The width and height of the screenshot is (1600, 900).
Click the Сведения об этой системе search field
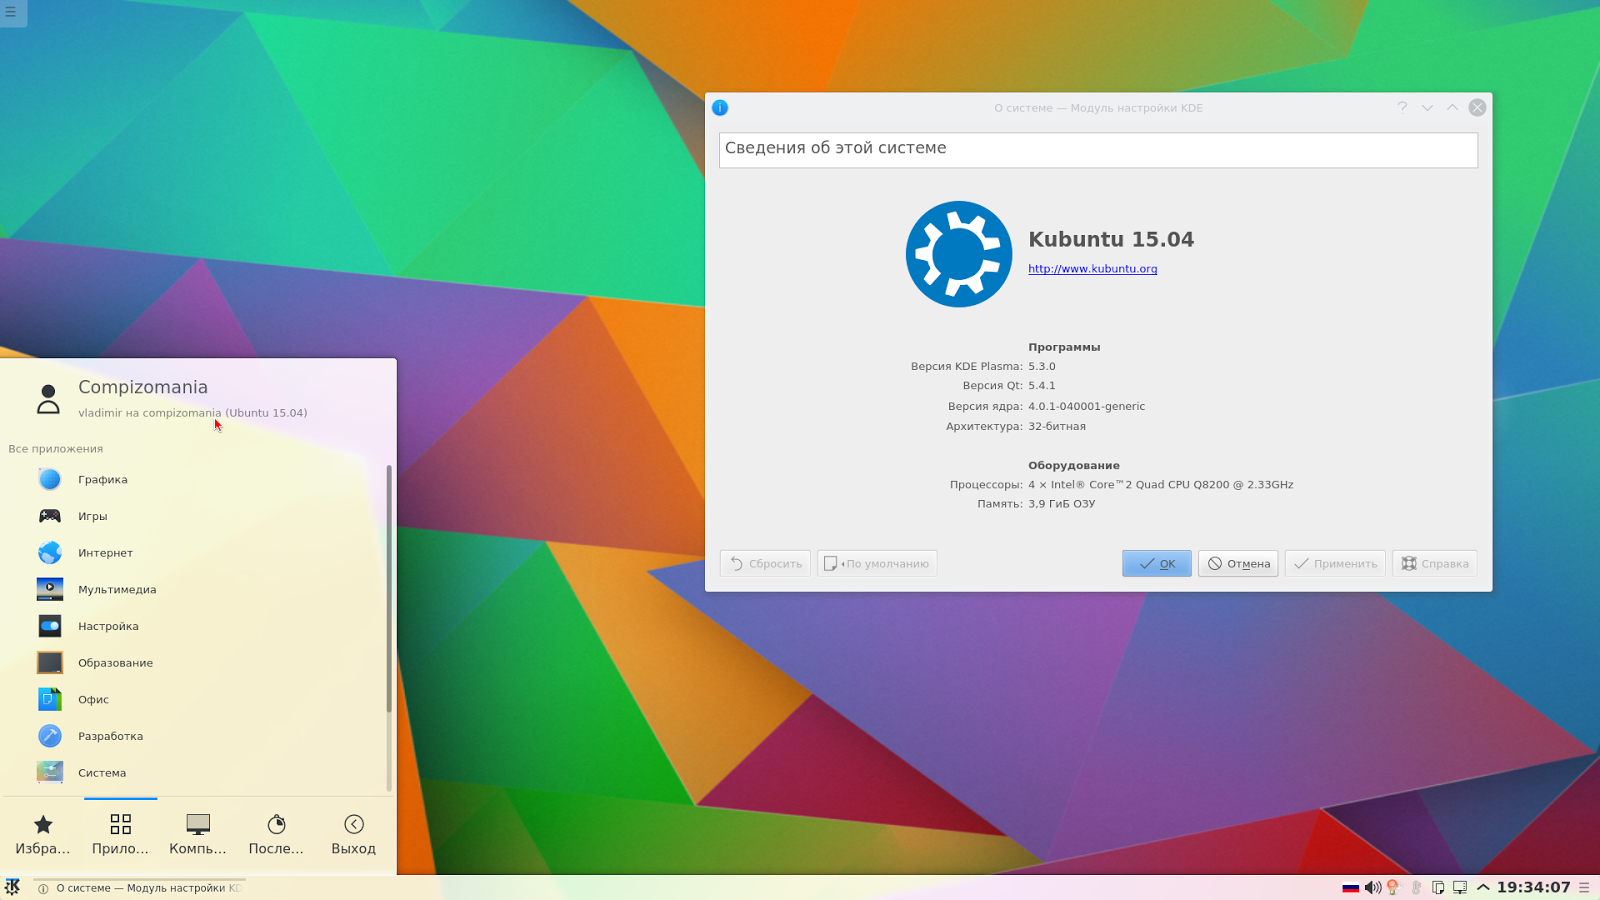coord(1097,149)
